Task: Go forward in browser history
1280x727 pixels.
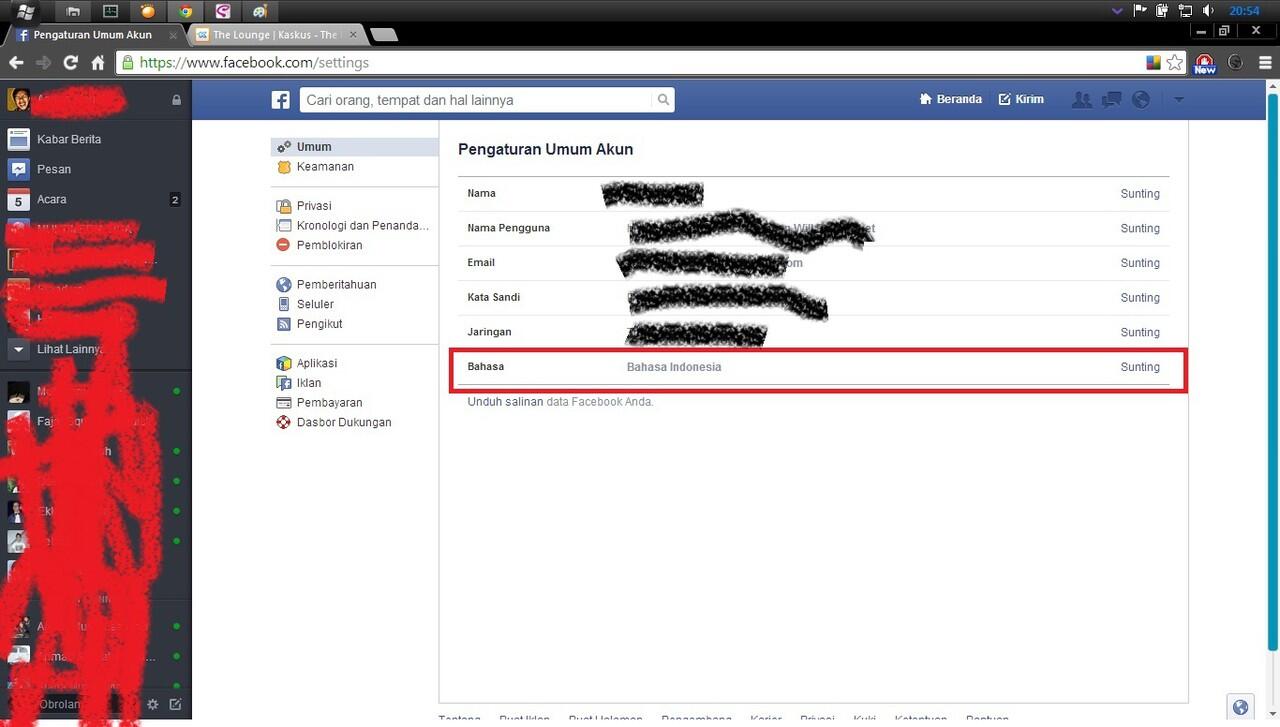Action: coord(44,62)
